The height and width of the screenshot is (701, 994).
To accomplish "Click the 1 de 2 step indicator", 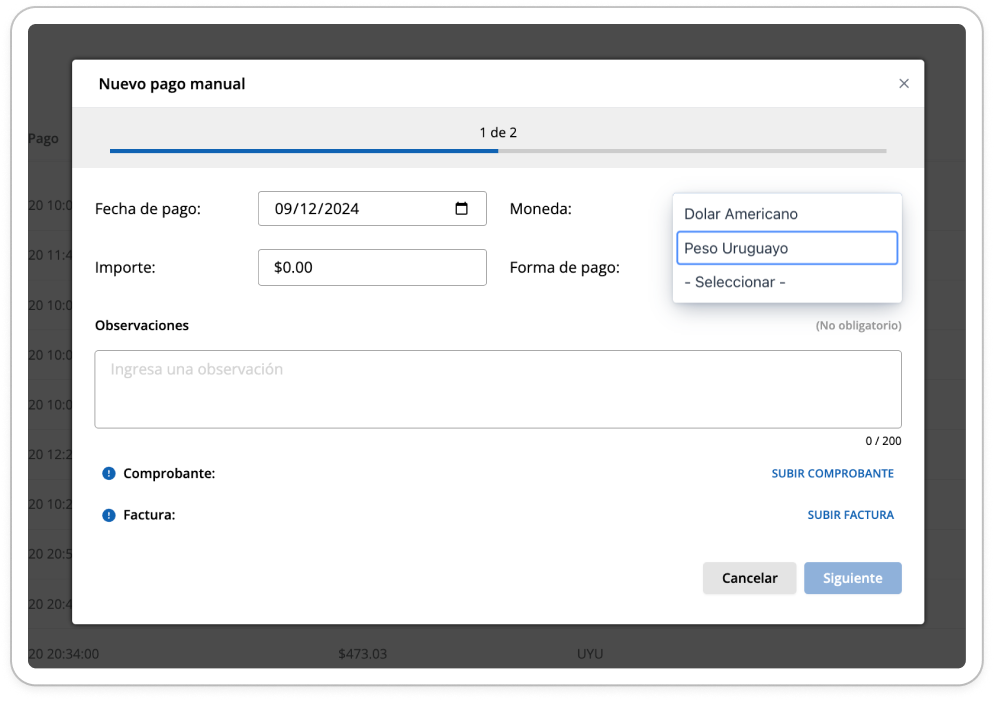I will tap(498, 132).
